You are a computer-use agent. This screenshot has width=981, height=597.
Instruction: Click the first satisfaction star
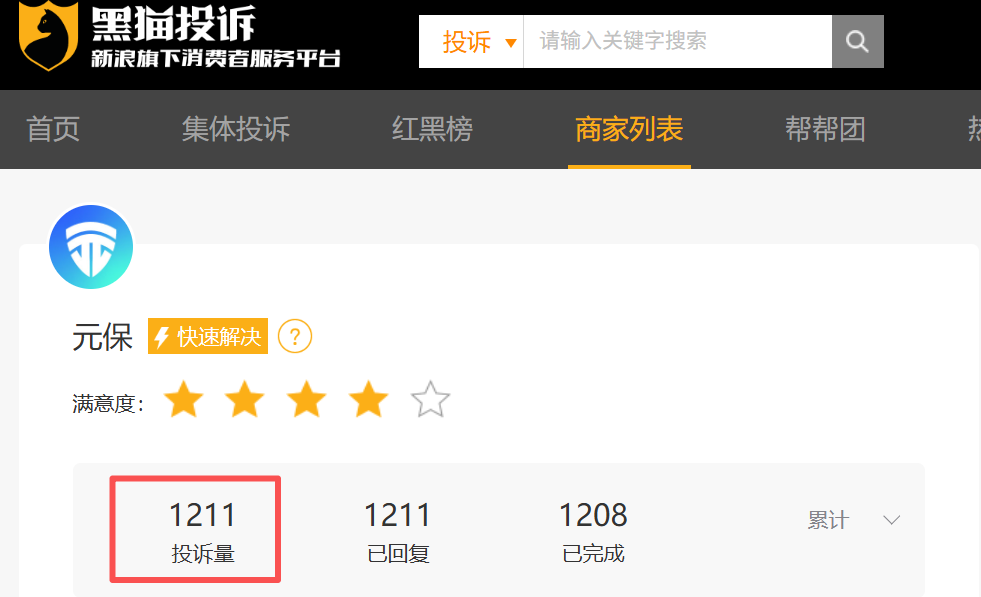[183, 399]
